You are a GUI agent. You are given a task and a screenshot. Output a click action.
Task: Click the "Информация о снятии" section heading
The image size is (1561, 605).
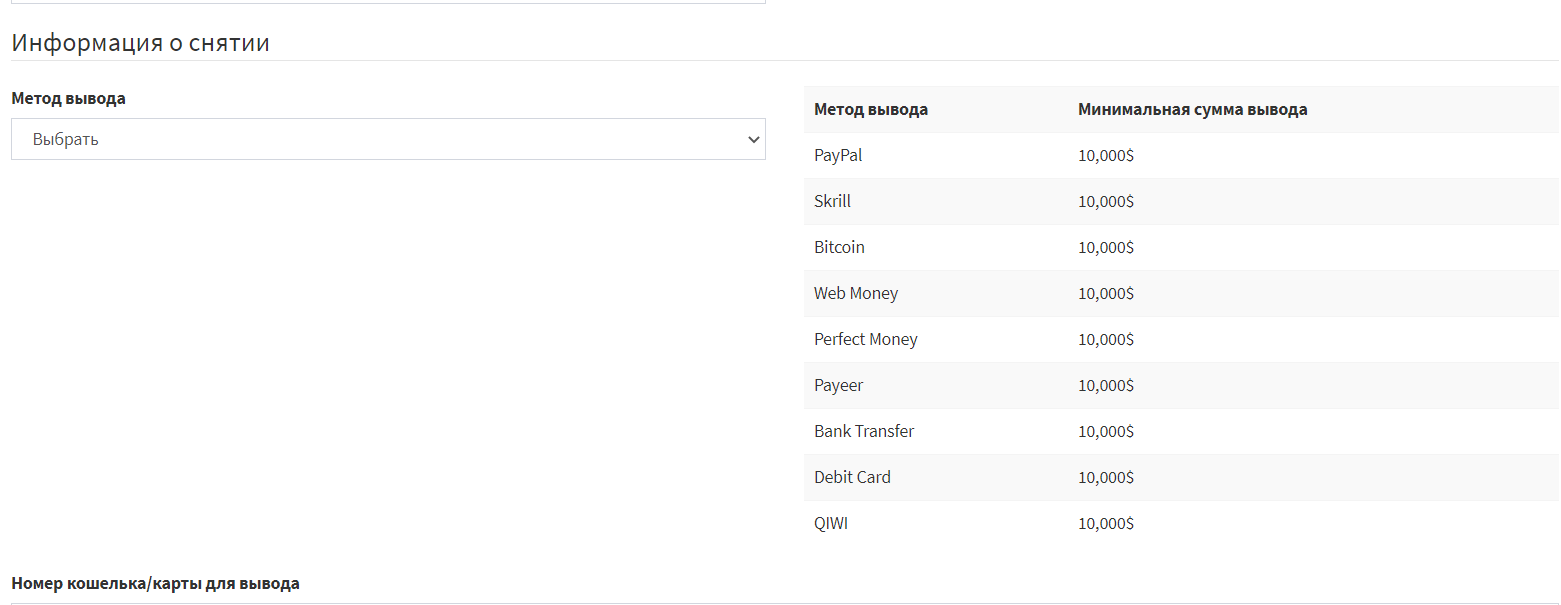tap(141, 44)
